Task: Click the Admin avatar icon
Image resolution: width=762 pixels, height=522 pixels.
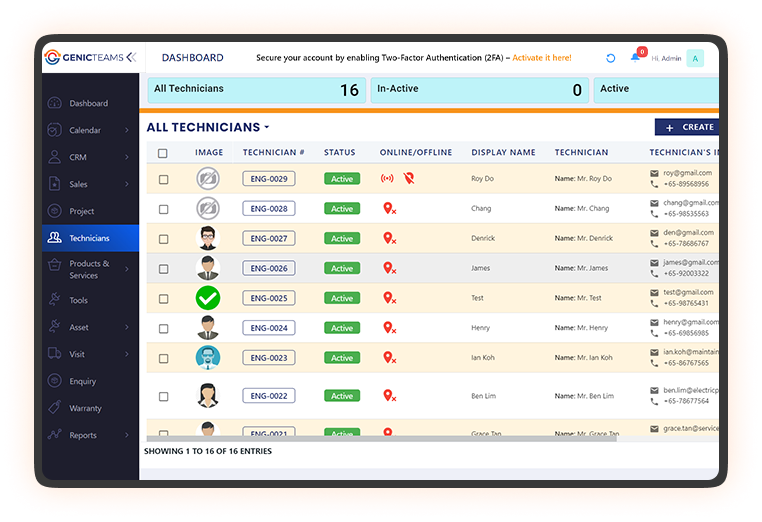Action: 695,58
